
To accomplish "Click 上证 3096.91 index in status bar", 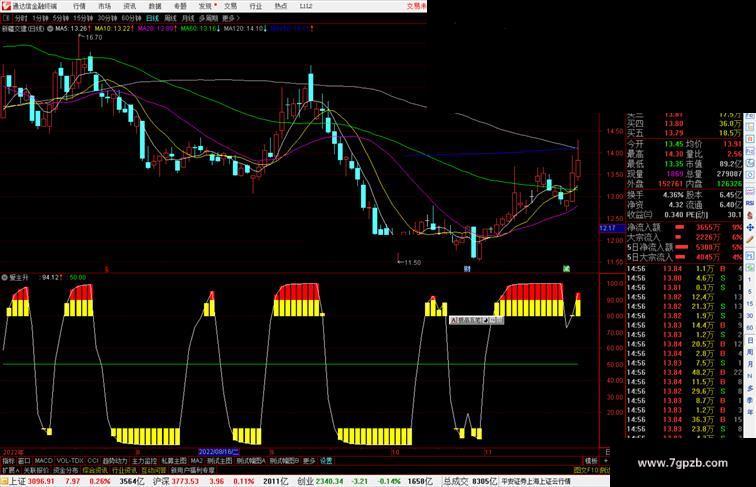I will pyautogui.click(x=31, y=481).
